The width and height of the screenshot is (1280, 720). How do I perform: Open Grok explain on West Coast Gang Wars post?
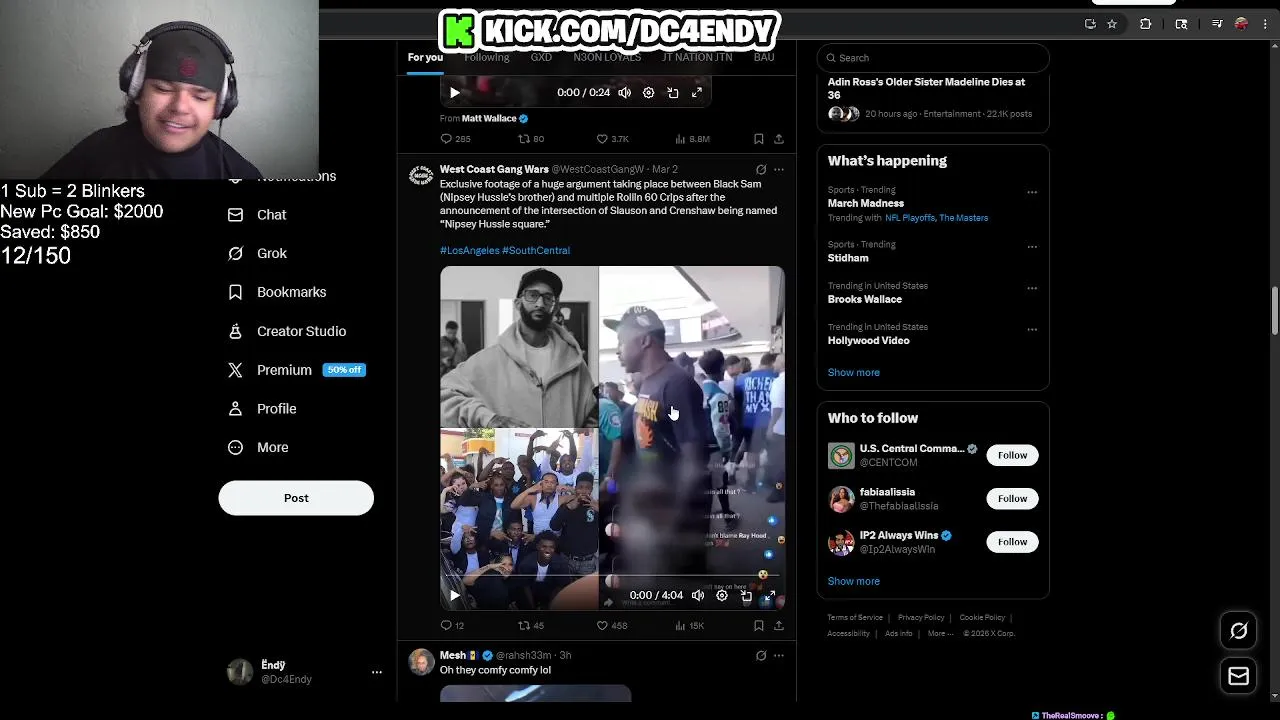(x=761, y=170)
